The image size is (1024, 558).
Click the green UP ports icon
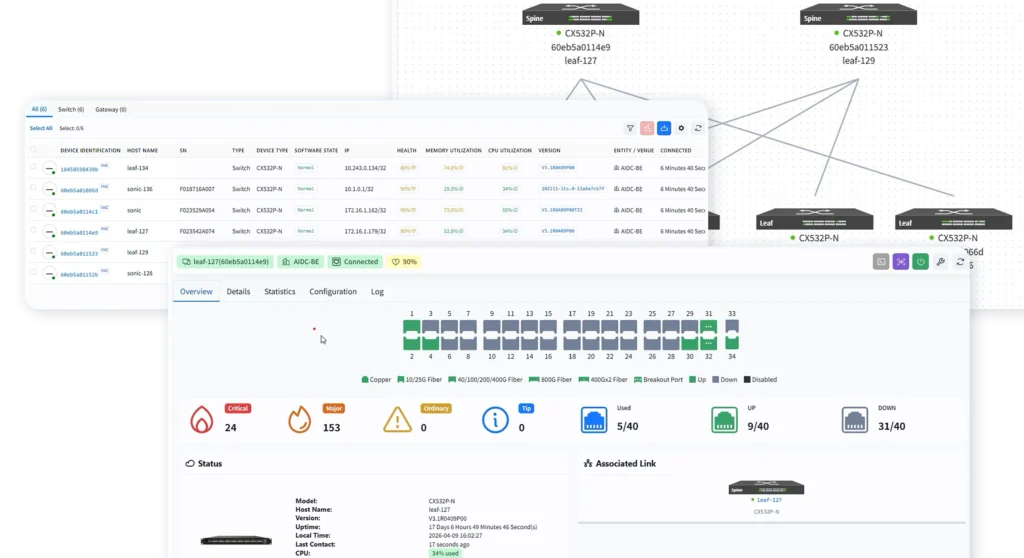pyautogui.click(x=724, y=419)
